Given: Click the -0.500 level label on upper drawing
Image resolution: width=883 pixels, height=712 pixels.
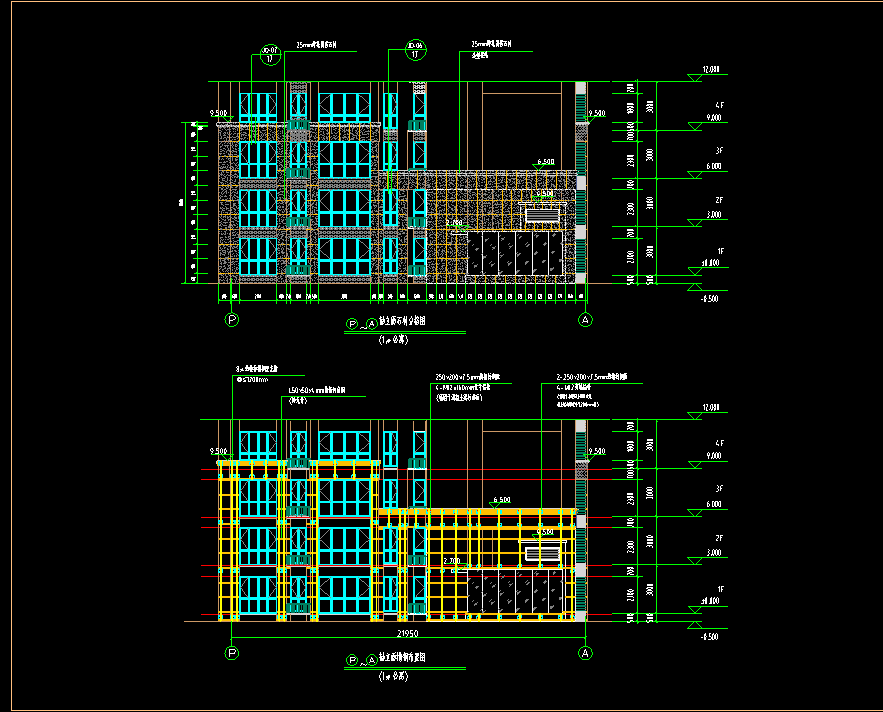Looking at the screenshot, I should coord(710,299).
